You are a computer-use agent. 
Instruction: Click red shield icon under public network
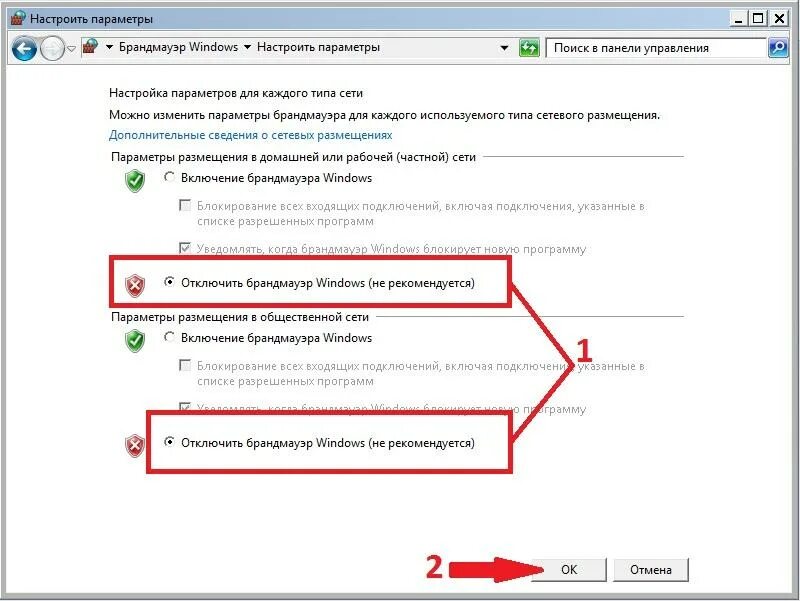click(135, 446)
